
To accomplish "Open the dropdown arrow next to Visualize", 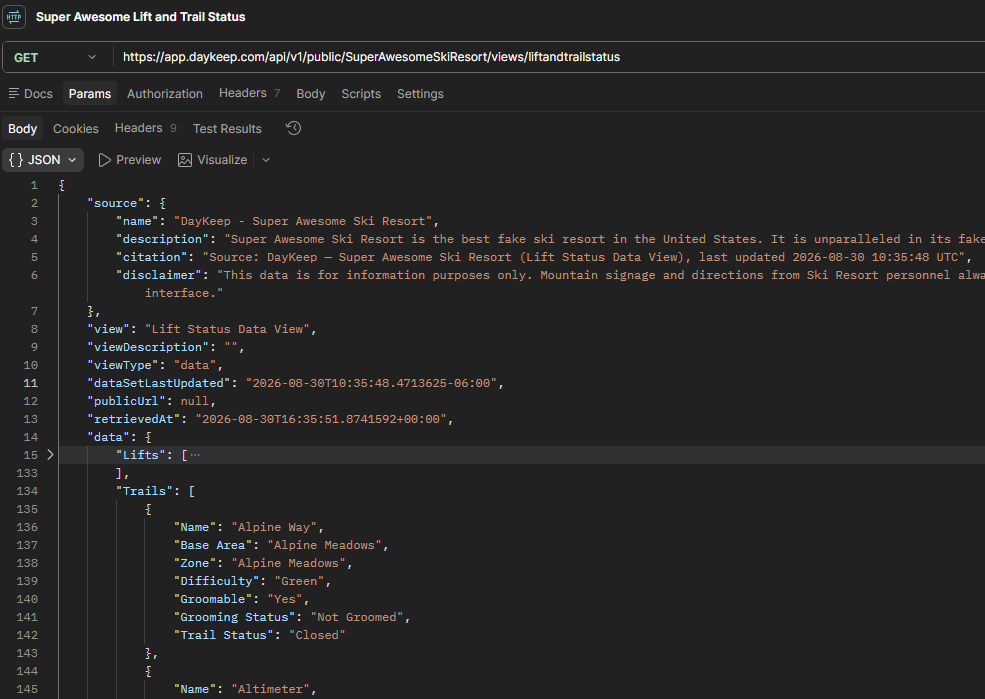I will (x=266, y=160).
